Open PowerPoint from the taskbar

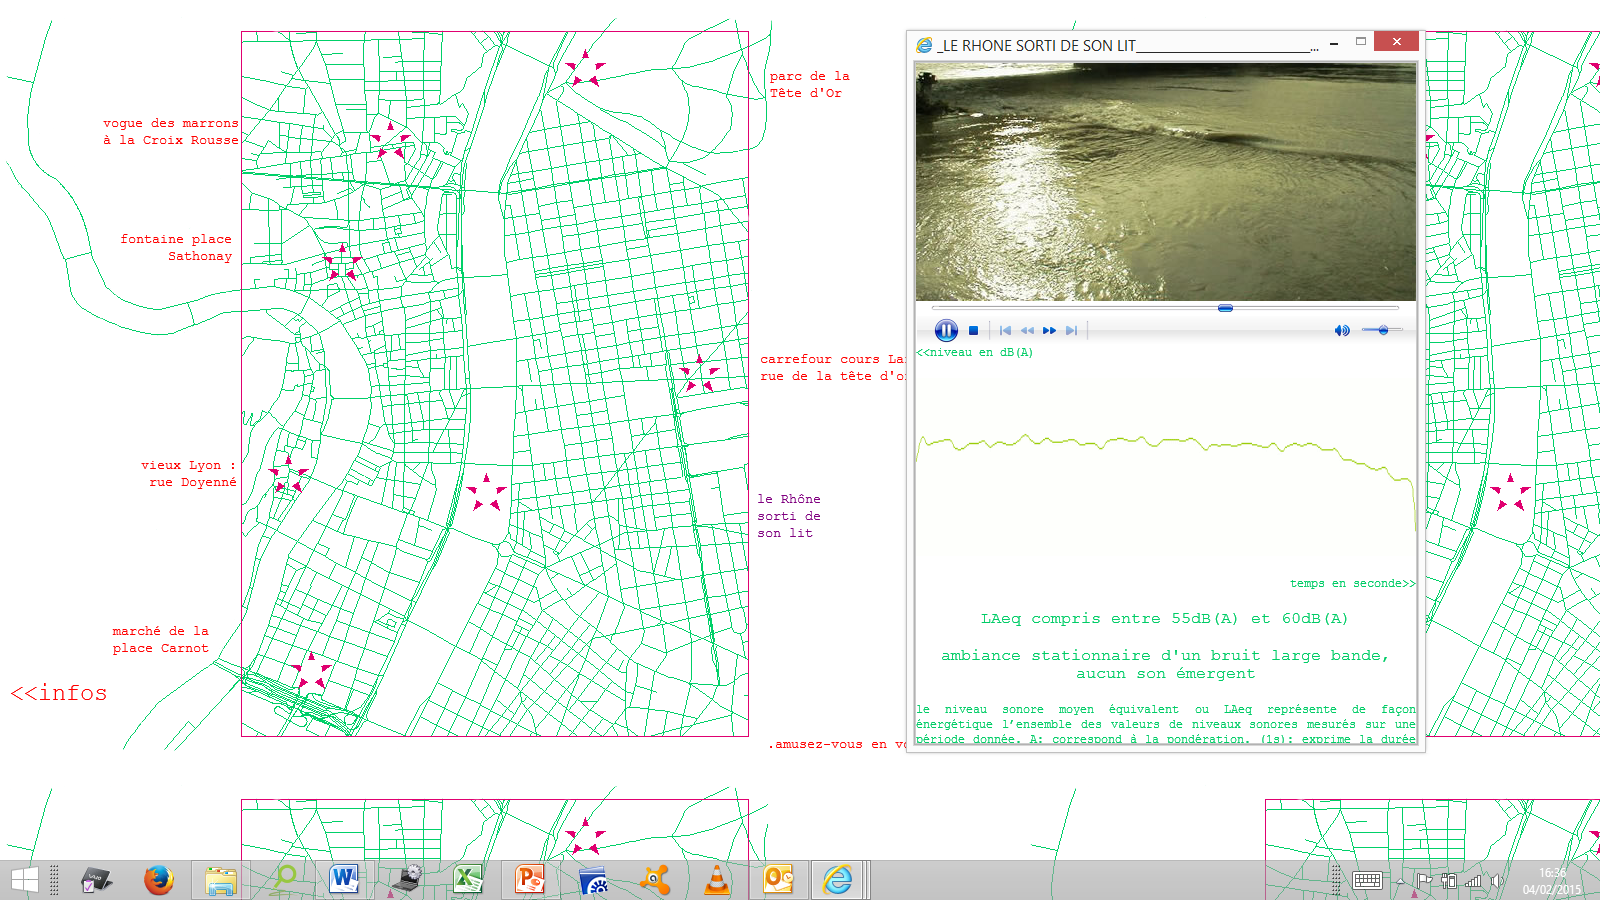pos(531,880)
